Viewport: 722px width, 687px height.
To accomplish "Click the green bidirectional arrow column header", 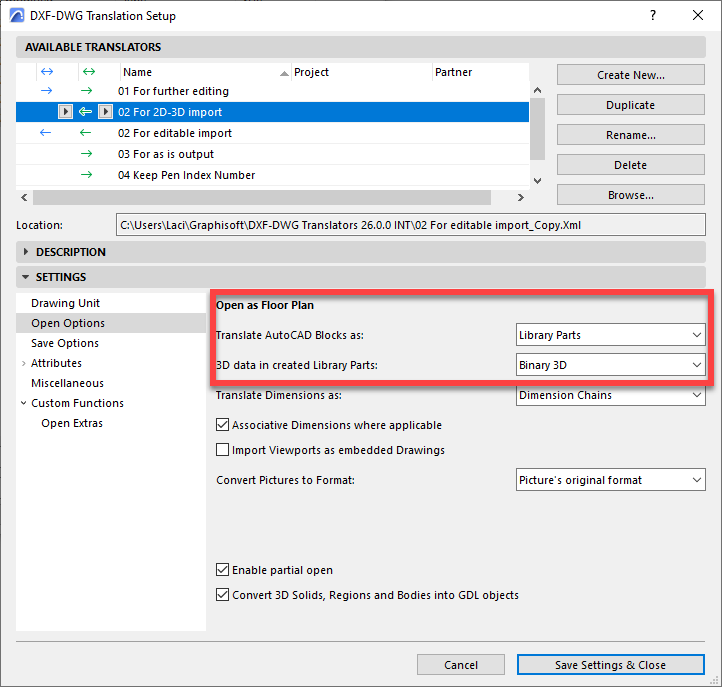I will 89,71.
